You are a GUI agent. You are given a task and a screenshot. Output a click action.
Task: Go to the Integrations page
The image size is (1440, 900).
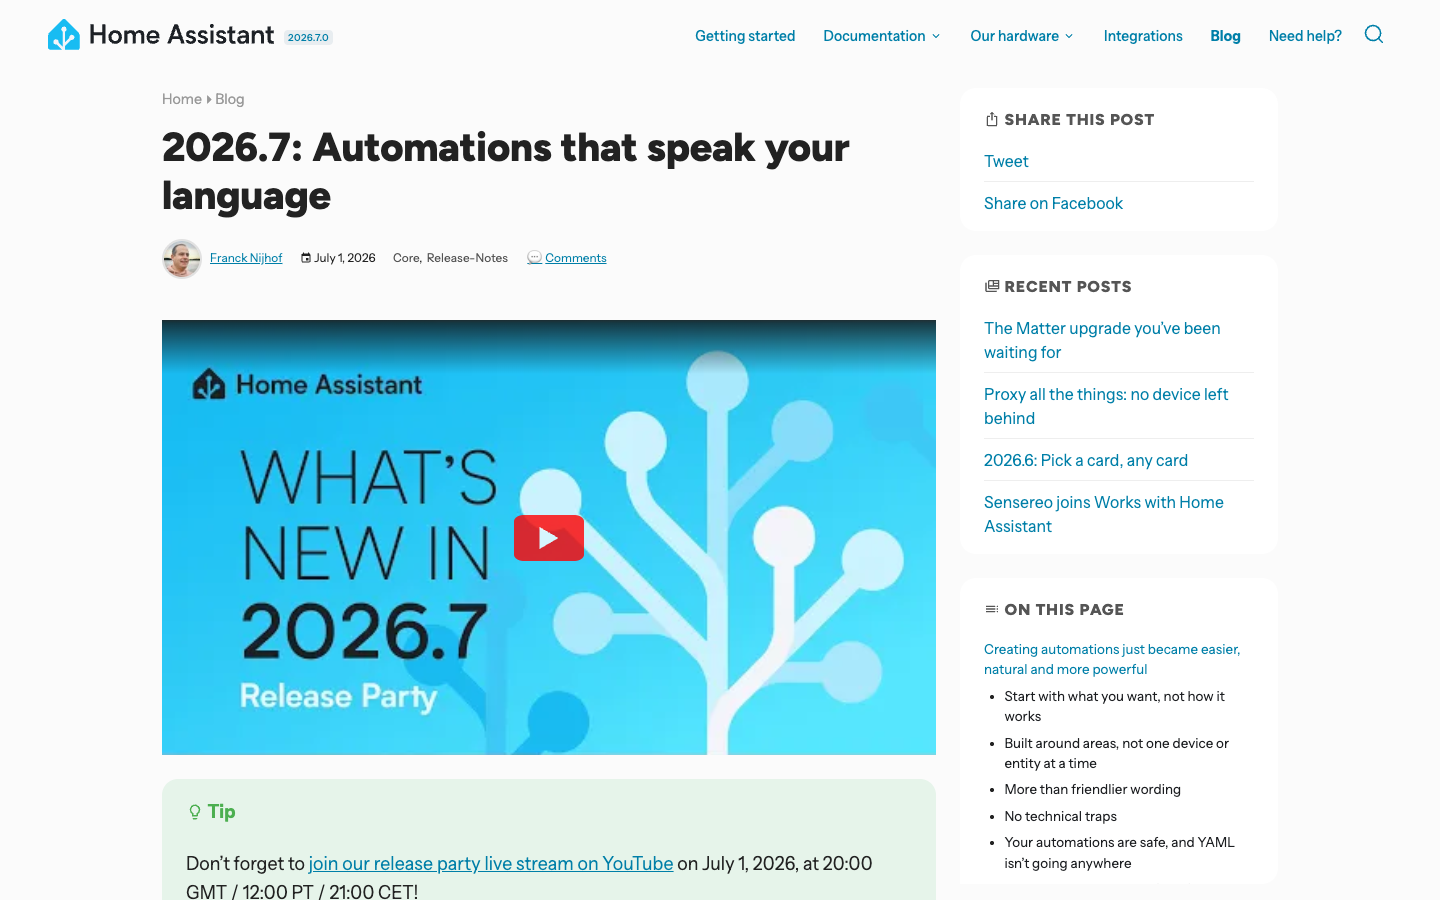1143,36
